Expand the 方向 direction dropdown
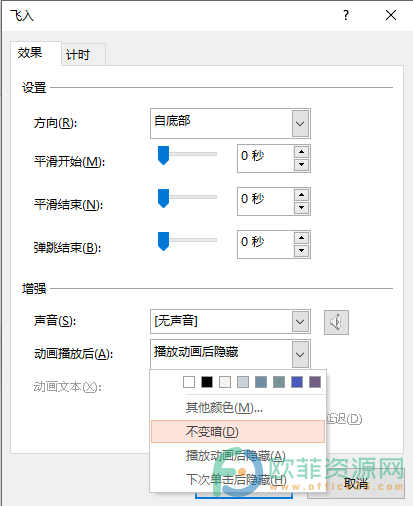Screen dimensions: 413x506 300,124
